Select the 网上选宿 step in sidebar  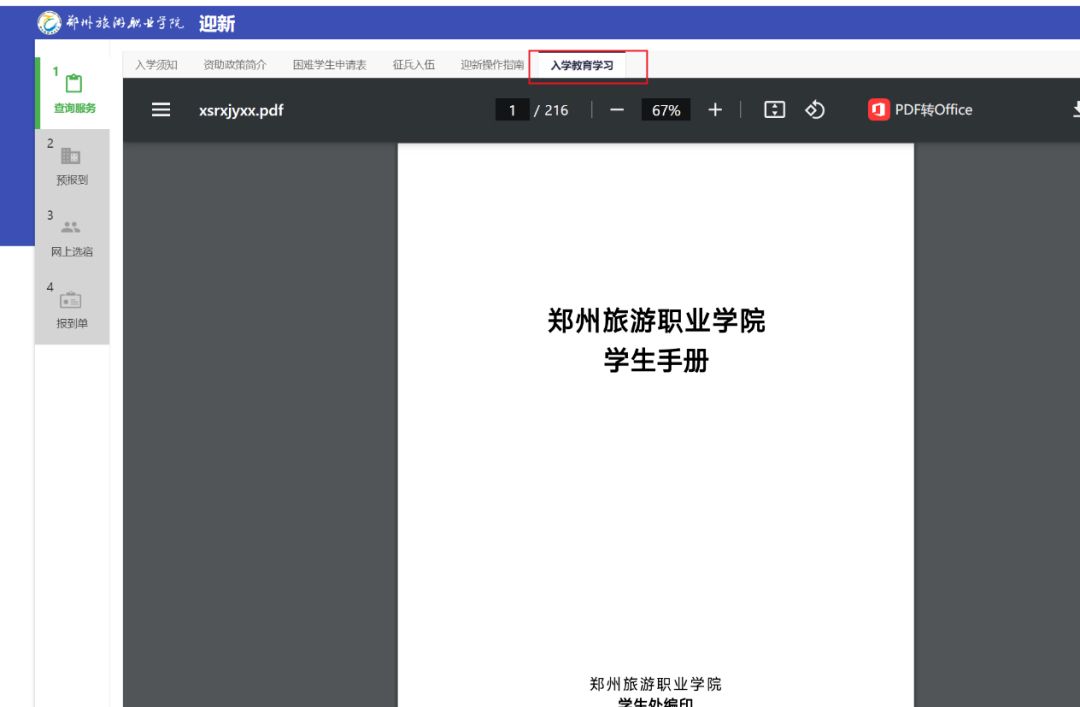72,236
